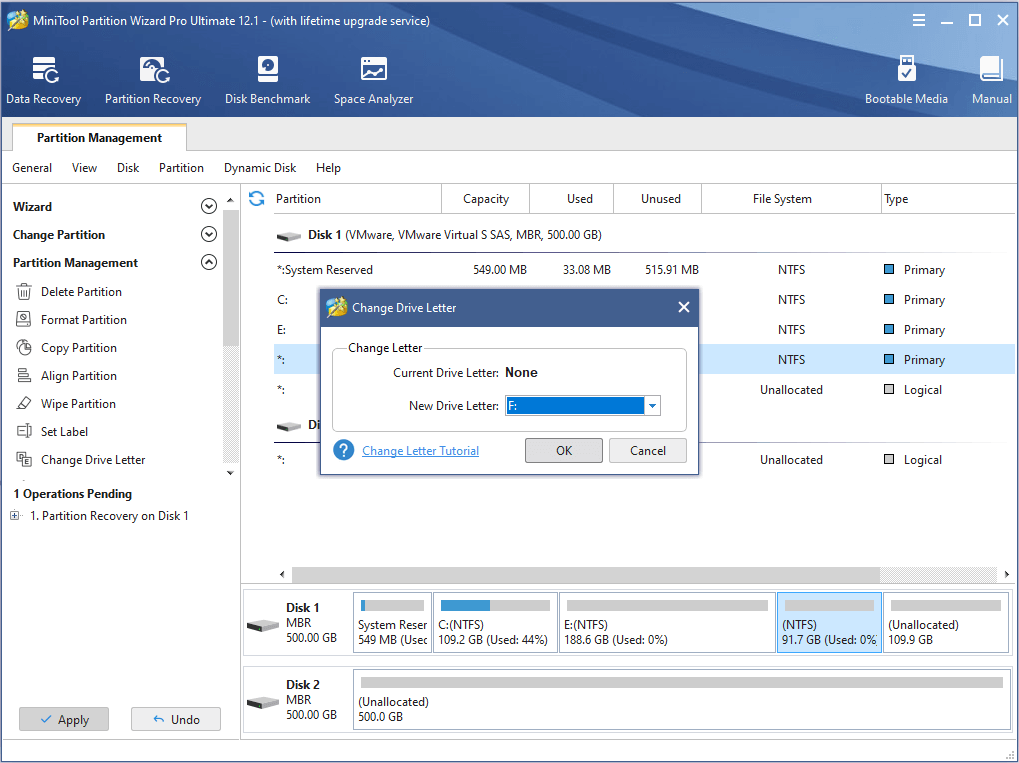
Task: Start the Space Analyzer tool
Action: 373,81
